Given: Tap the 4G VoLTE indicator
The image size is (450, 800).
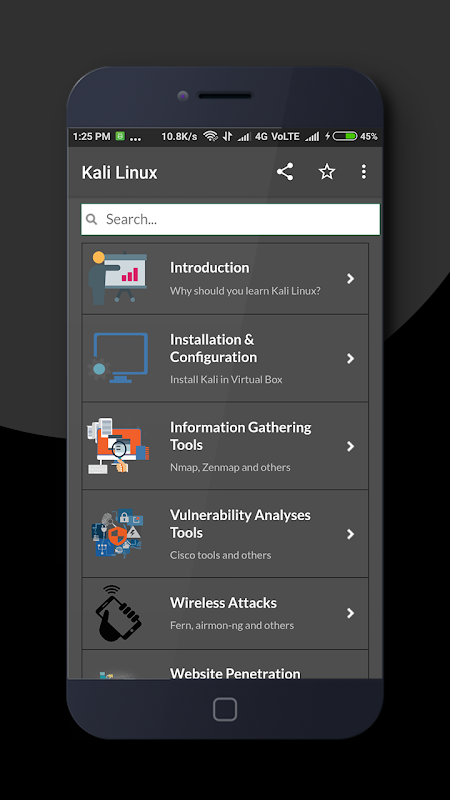Looking at the screenshot, I should pyautogui.click(x=277, y=136).
